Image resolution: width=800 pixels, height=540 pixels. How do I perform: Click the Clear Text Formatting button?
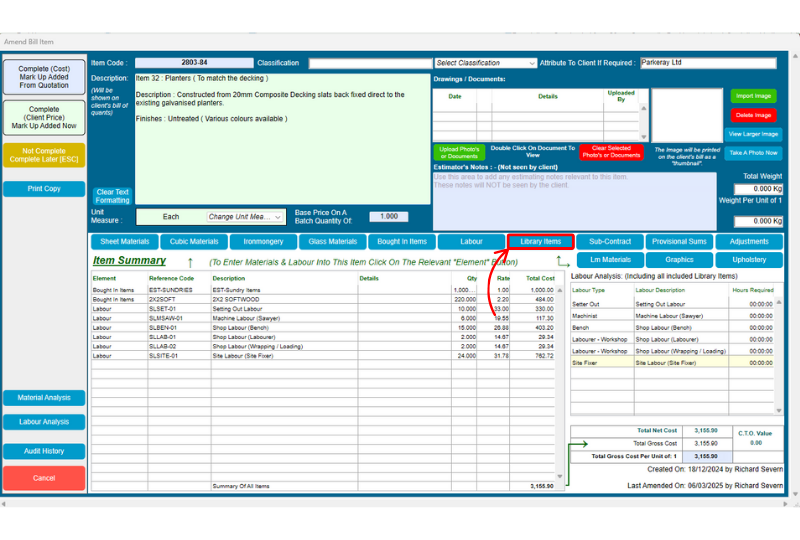pos(112,196)
